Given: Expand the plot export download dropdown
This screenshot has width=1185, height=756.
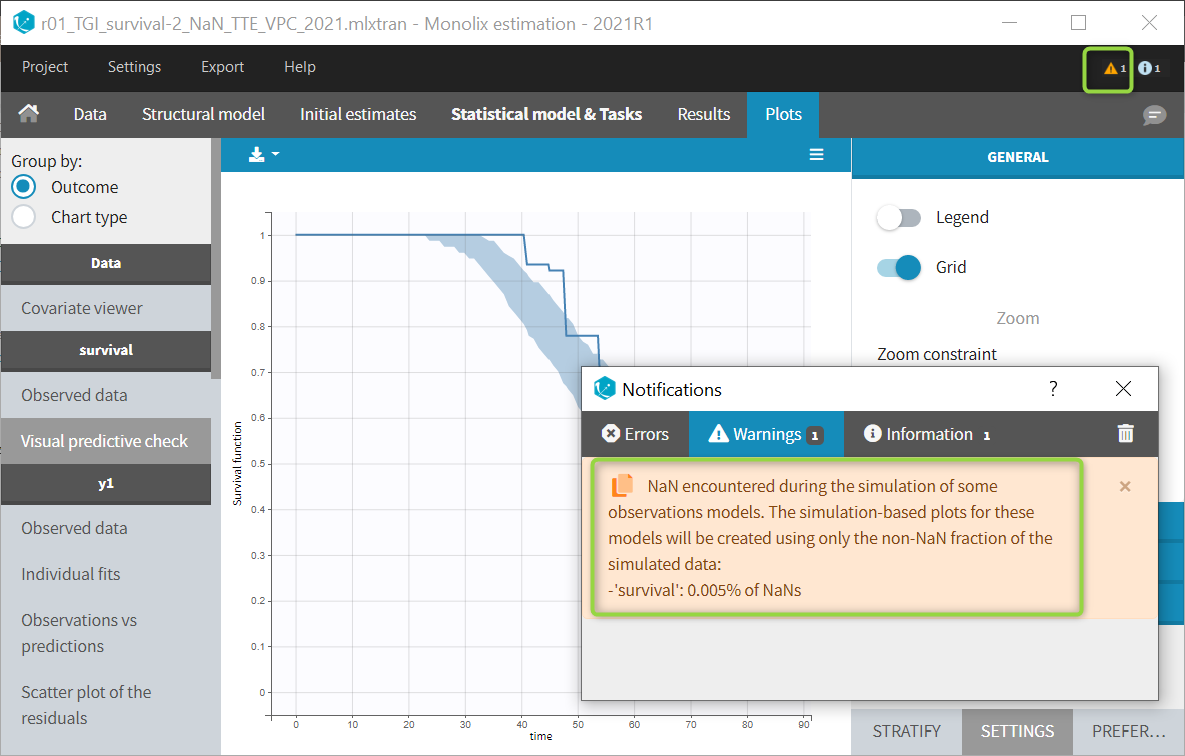Looking at the screenshot, I should click(264, 154).
